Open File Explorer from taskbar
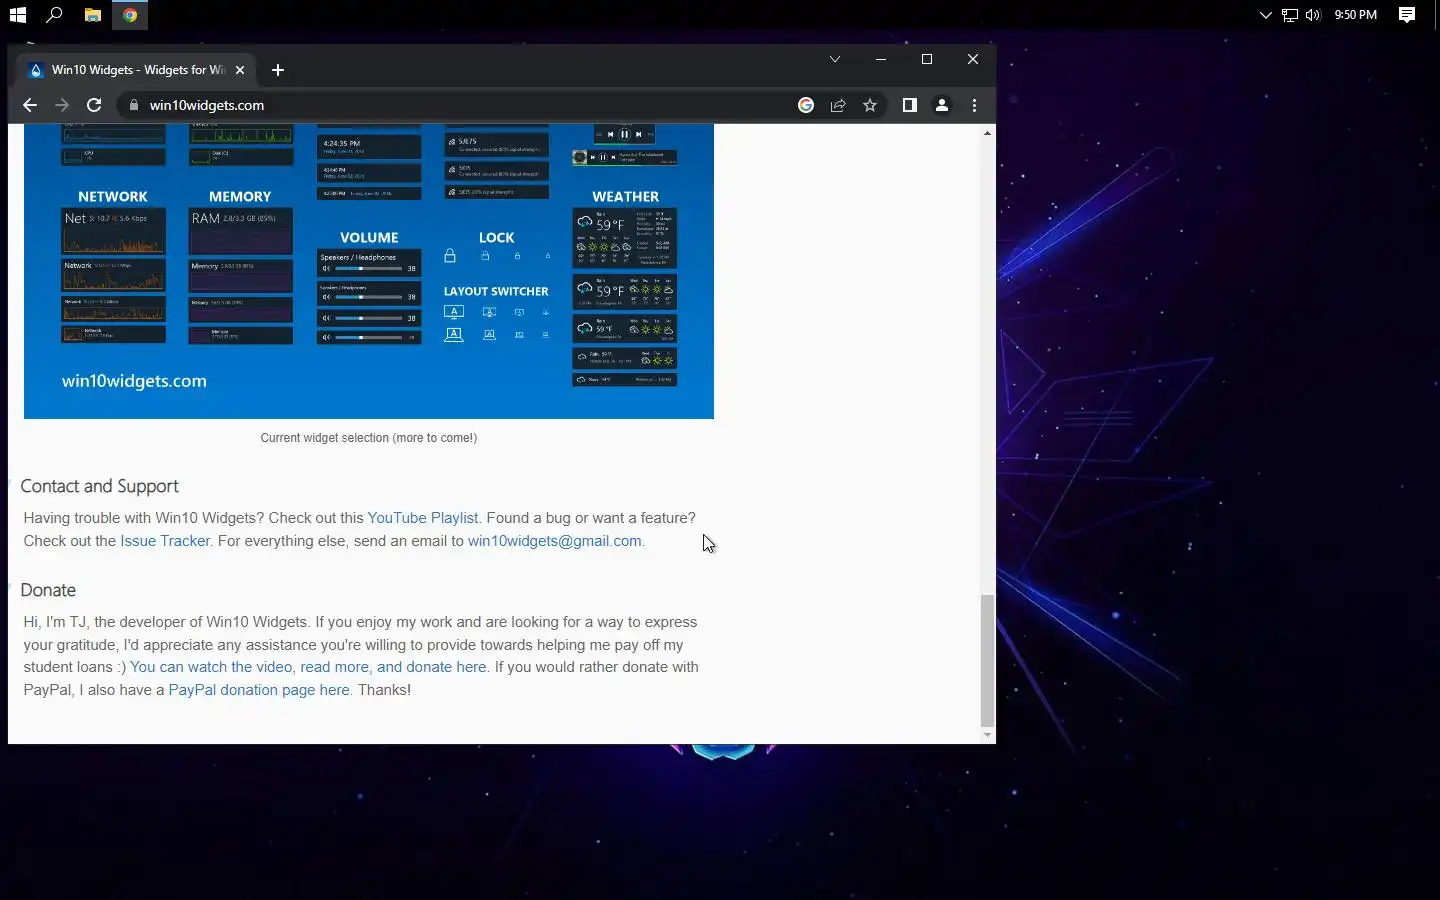Screen dimensions: 1440x900 point(92,15)
